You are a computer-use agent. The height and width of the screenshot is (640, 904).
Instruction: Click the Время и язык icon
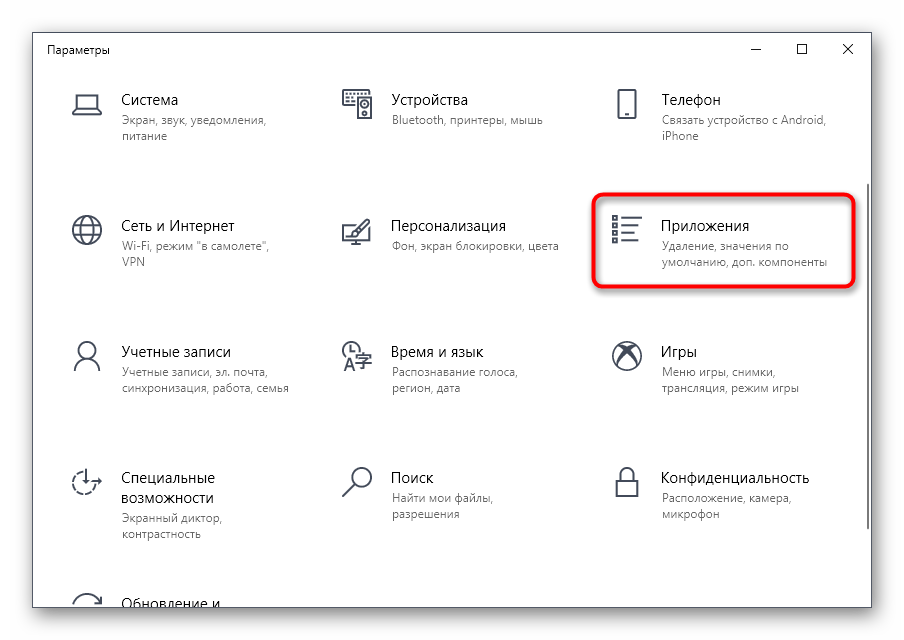pos(357,355)
